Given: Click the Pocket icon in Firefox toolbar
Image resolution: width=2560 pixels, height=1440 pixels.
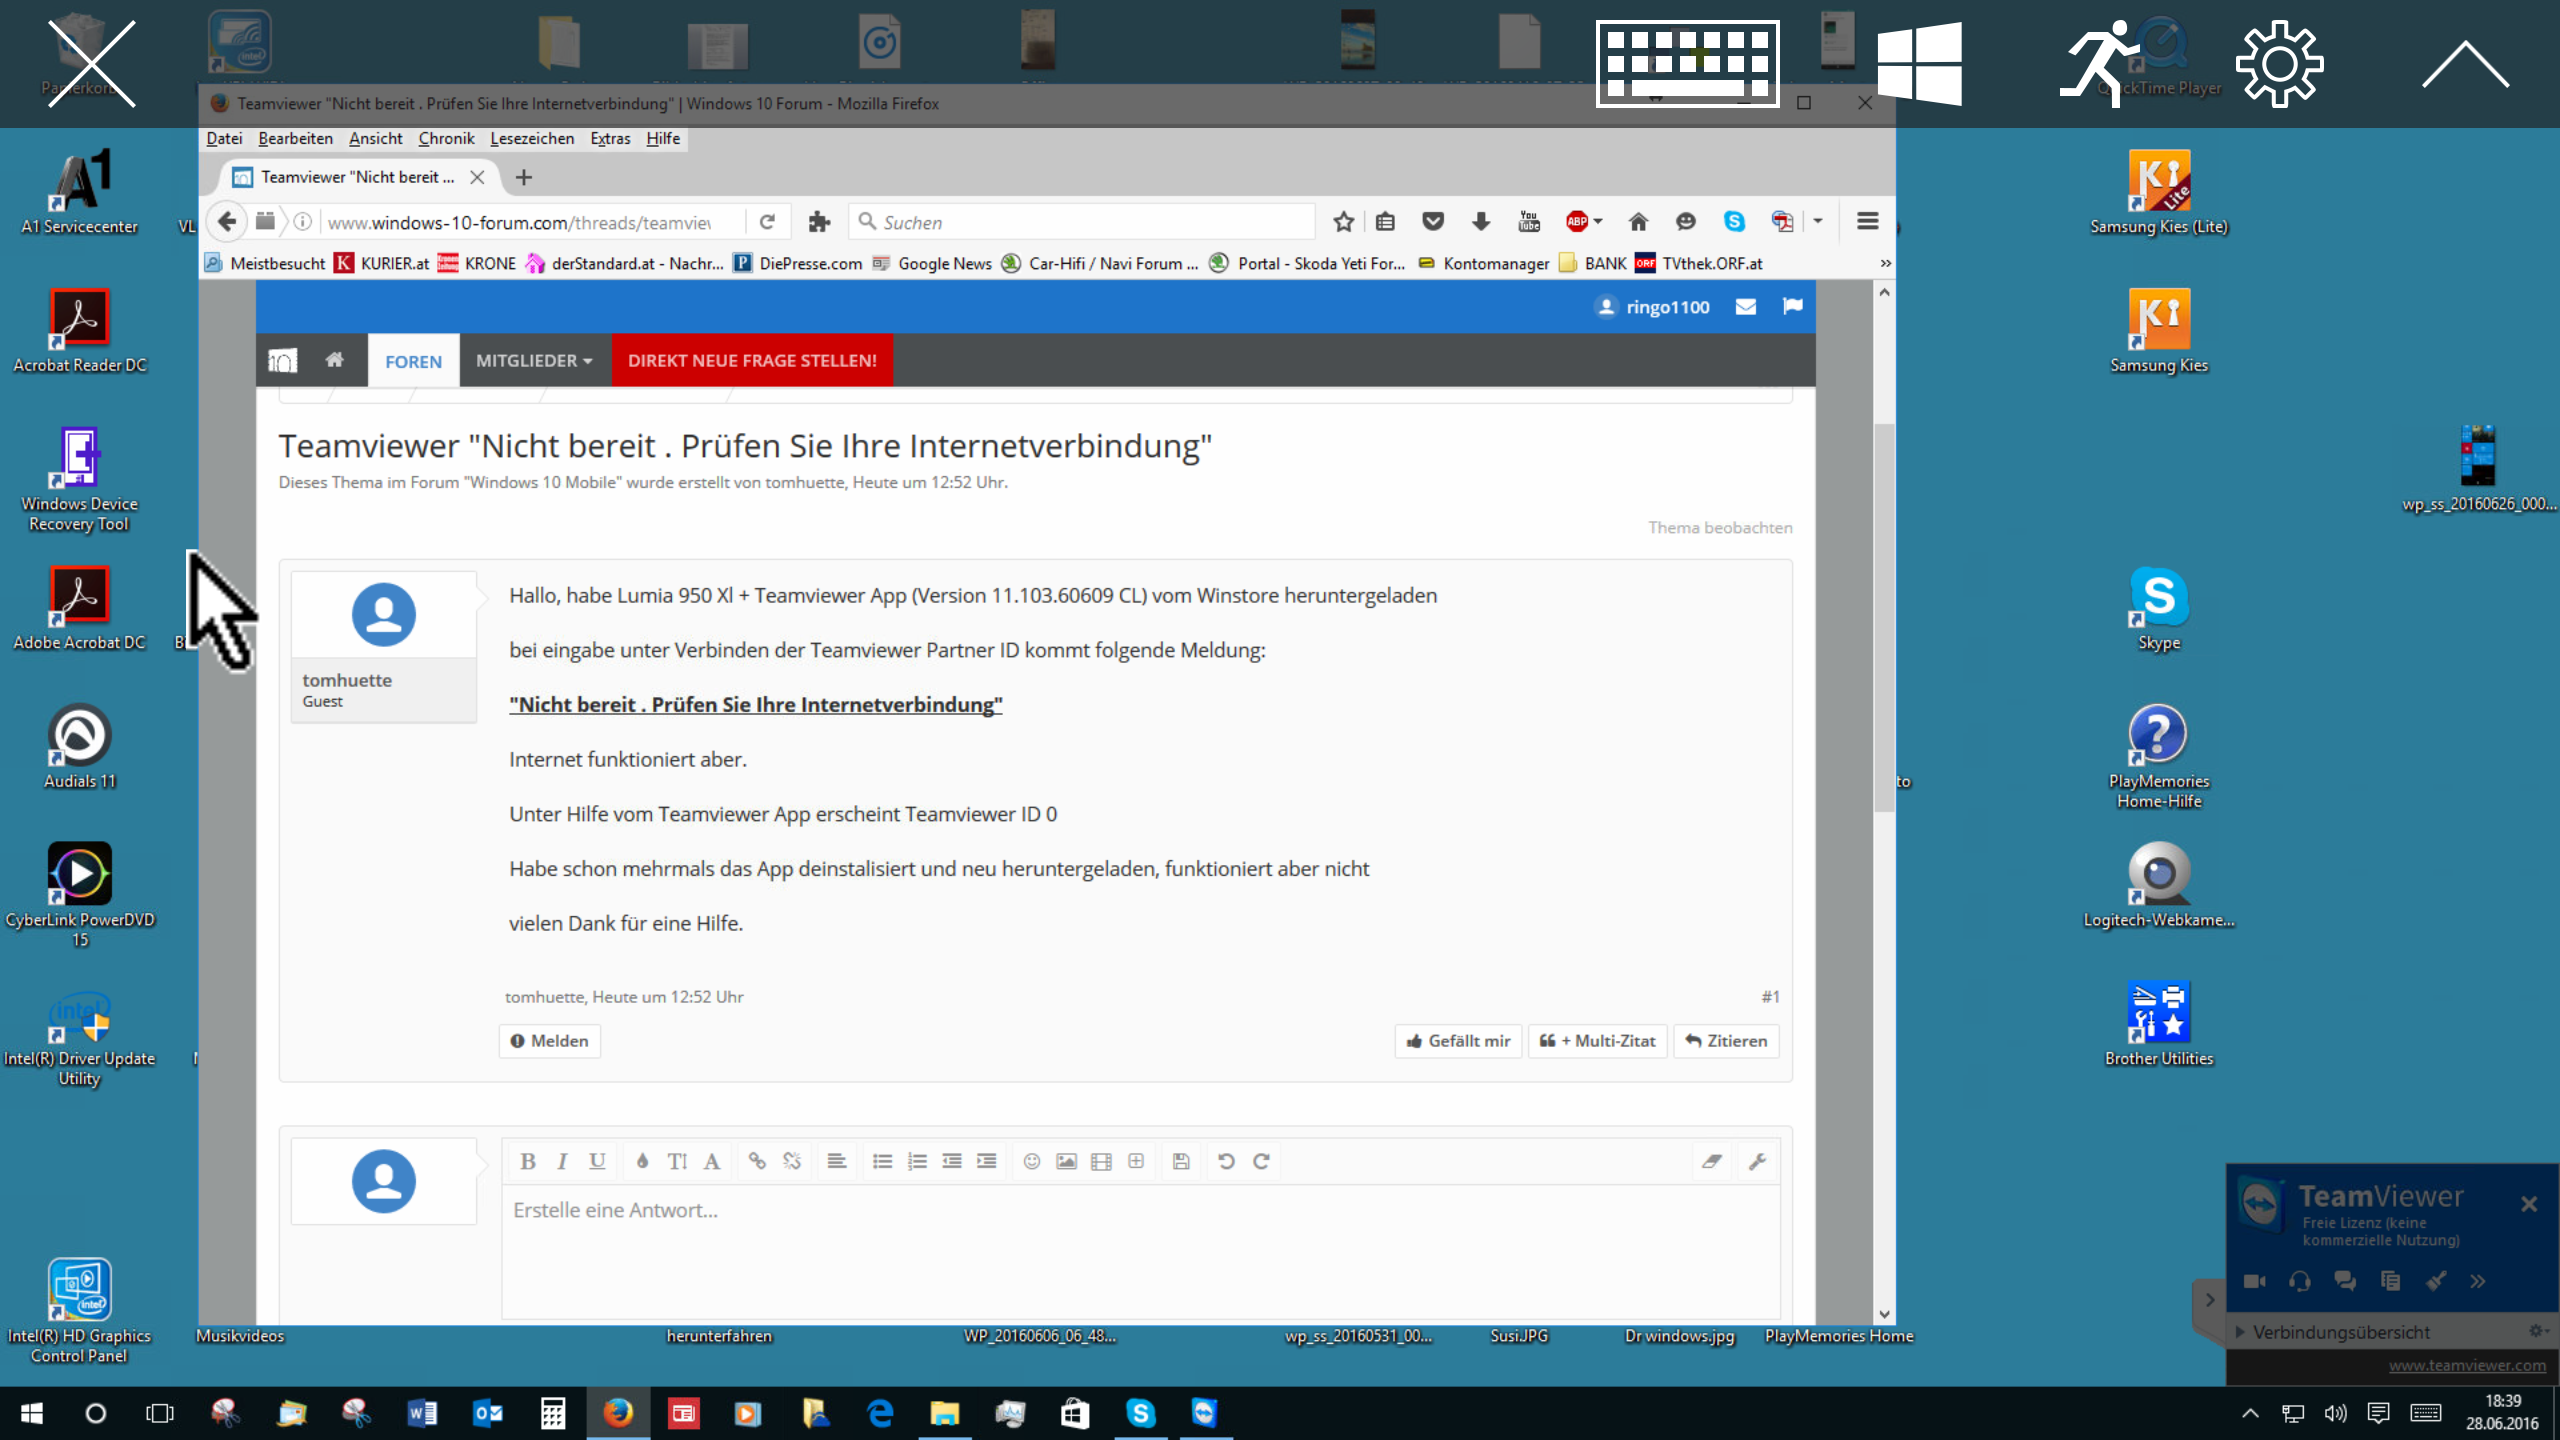Looking at the screenshot, I should [x=1432, y=222].
